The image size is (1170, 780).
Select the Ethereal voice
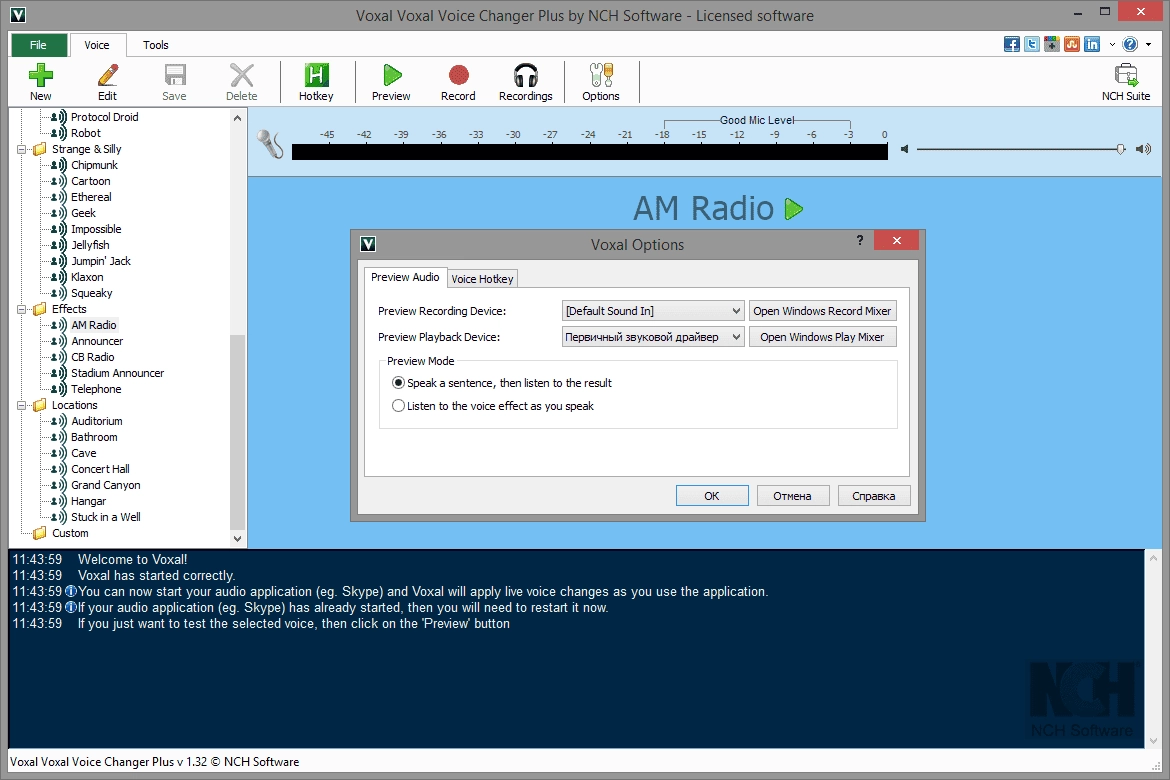(91, 197)
